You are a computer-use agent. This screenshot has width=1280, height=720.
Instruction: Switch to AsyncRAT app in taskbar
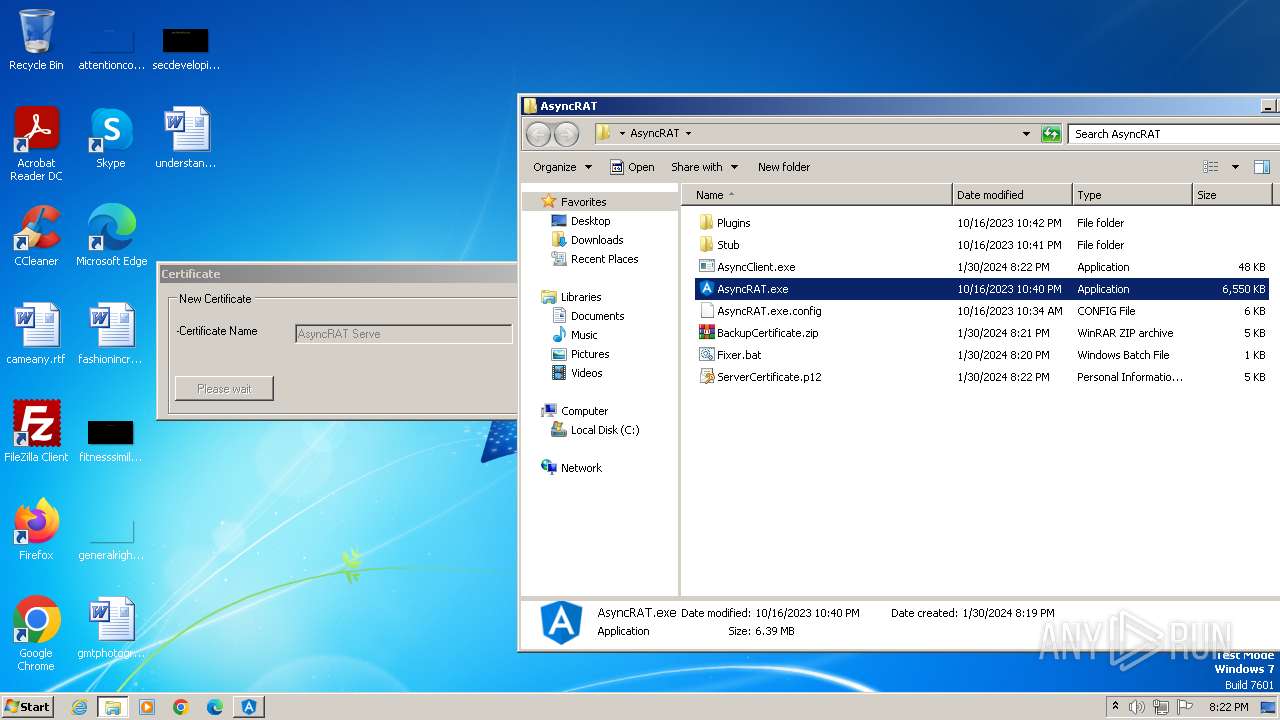(x=249, y=707)
